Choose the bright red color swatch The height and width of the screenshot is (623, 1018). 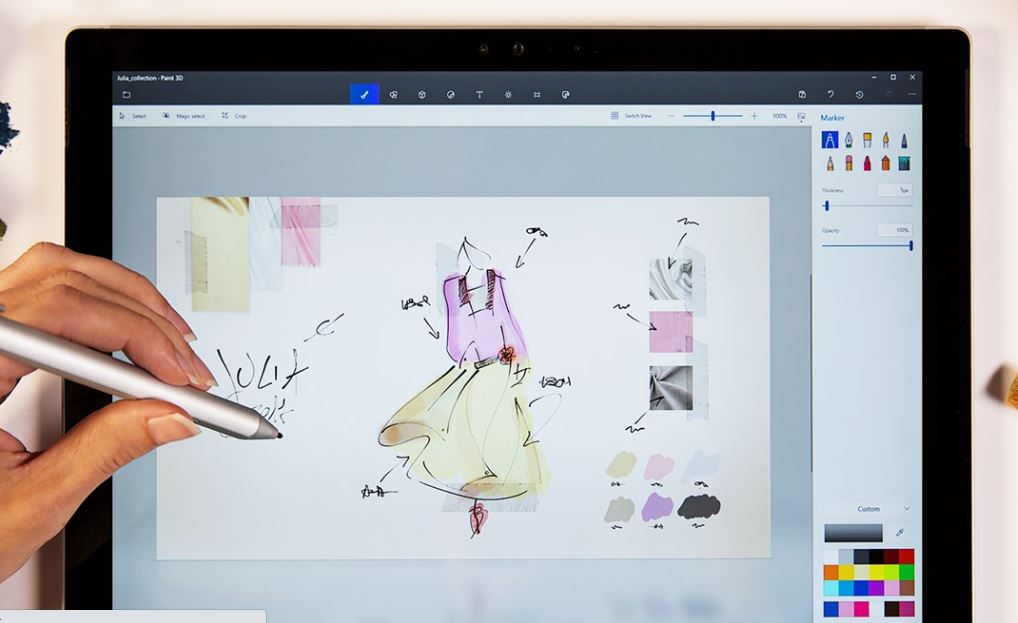(906, 556)
